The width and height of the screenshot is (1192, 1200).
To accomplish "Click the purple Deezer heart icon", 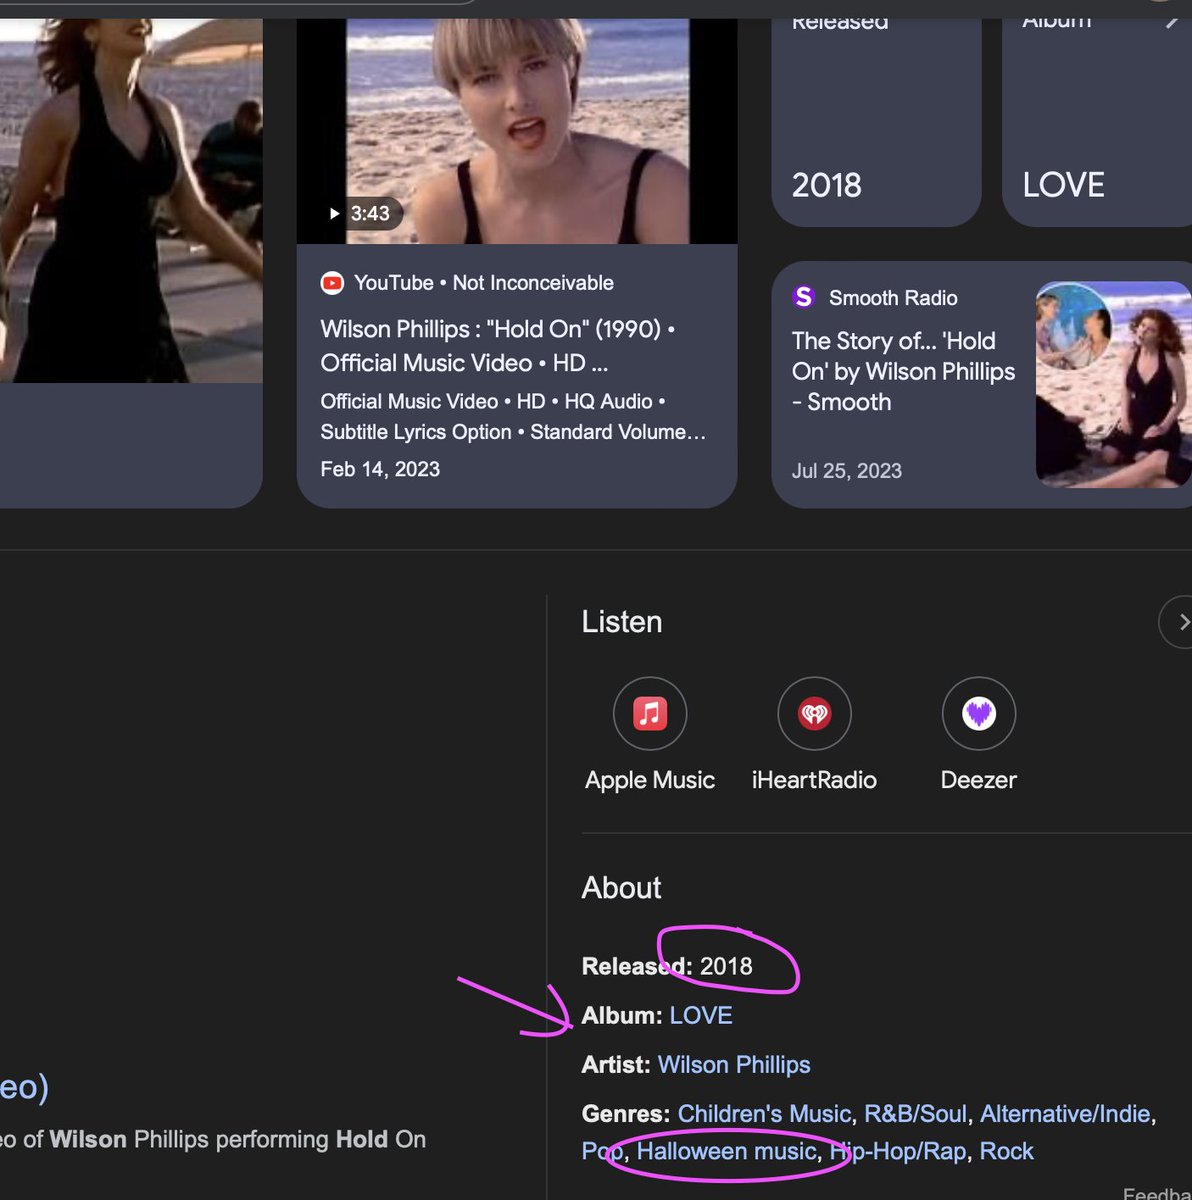I will click(978, 713).
